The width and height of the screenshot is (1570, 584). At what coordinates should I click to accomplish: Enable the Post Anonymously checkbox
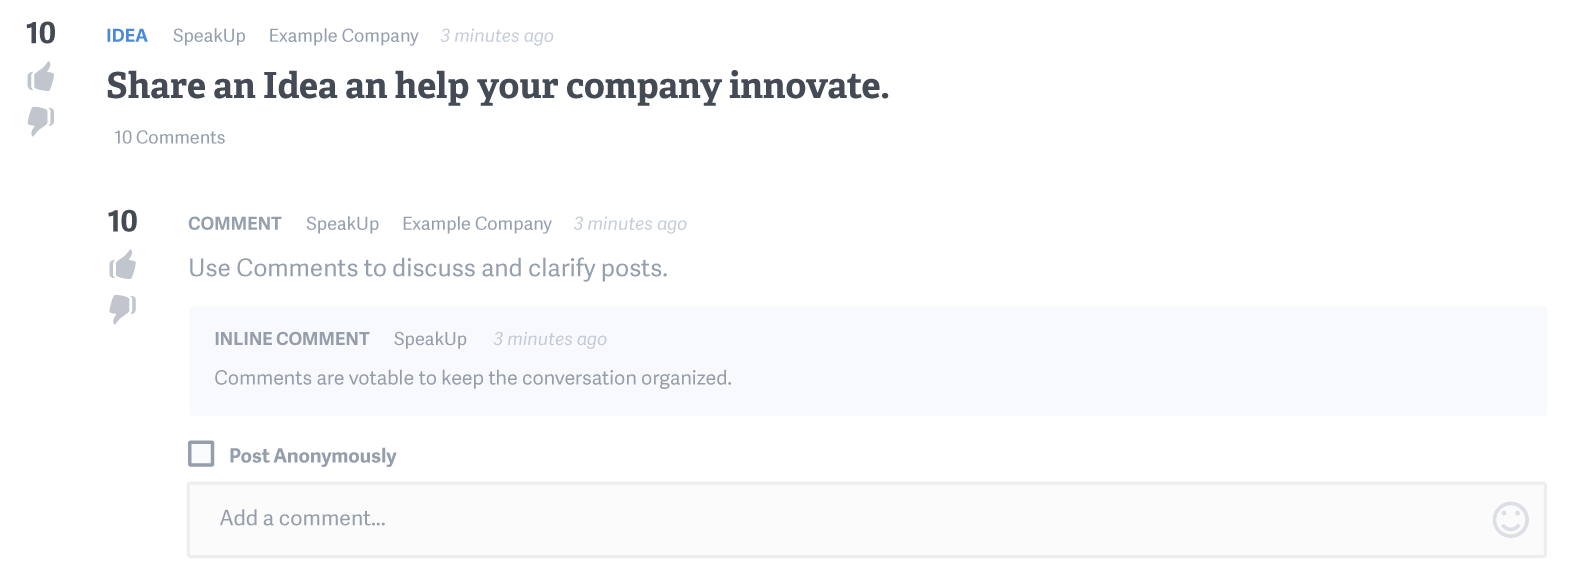(x=201, y=454)
